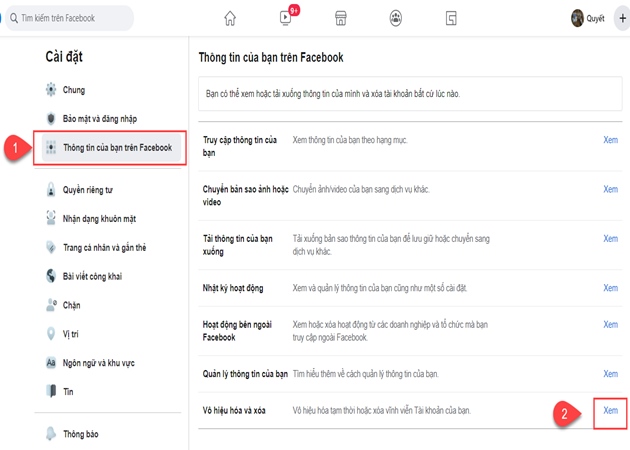
Task: Click description 'Tìm hiểu thêm về cách quản lý'
Action: click(x=365, y=374)
